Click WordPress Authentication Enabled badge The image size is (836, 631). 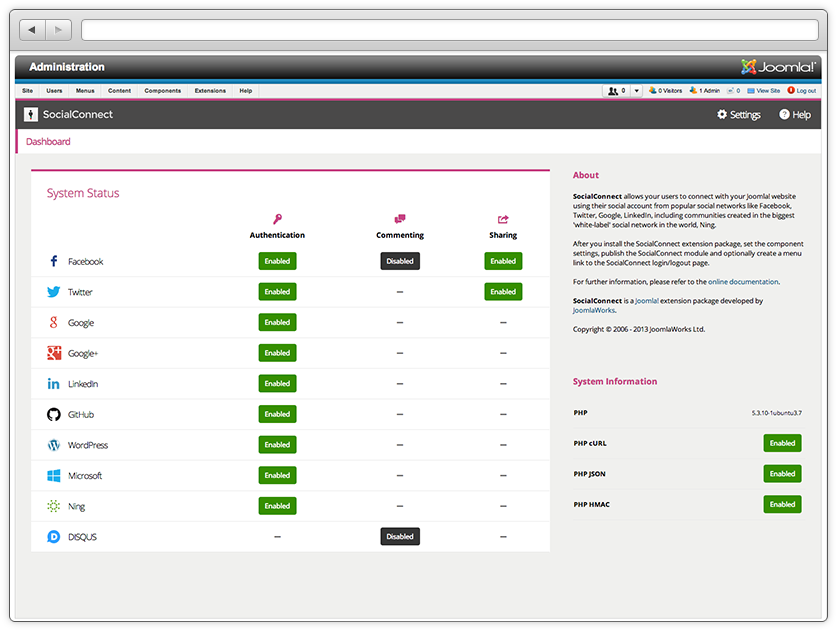coord(277,445)
